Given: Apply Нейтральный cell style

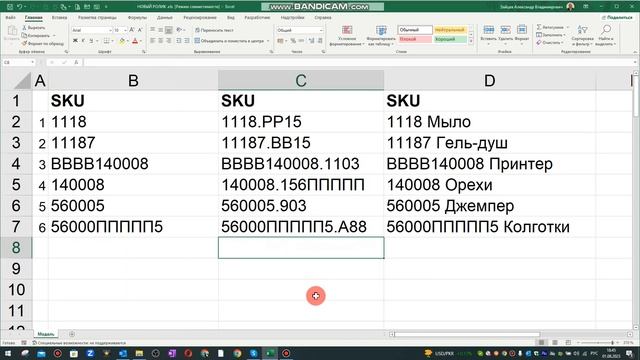Looking at the screenshot, I should click(x=450, y=30).
